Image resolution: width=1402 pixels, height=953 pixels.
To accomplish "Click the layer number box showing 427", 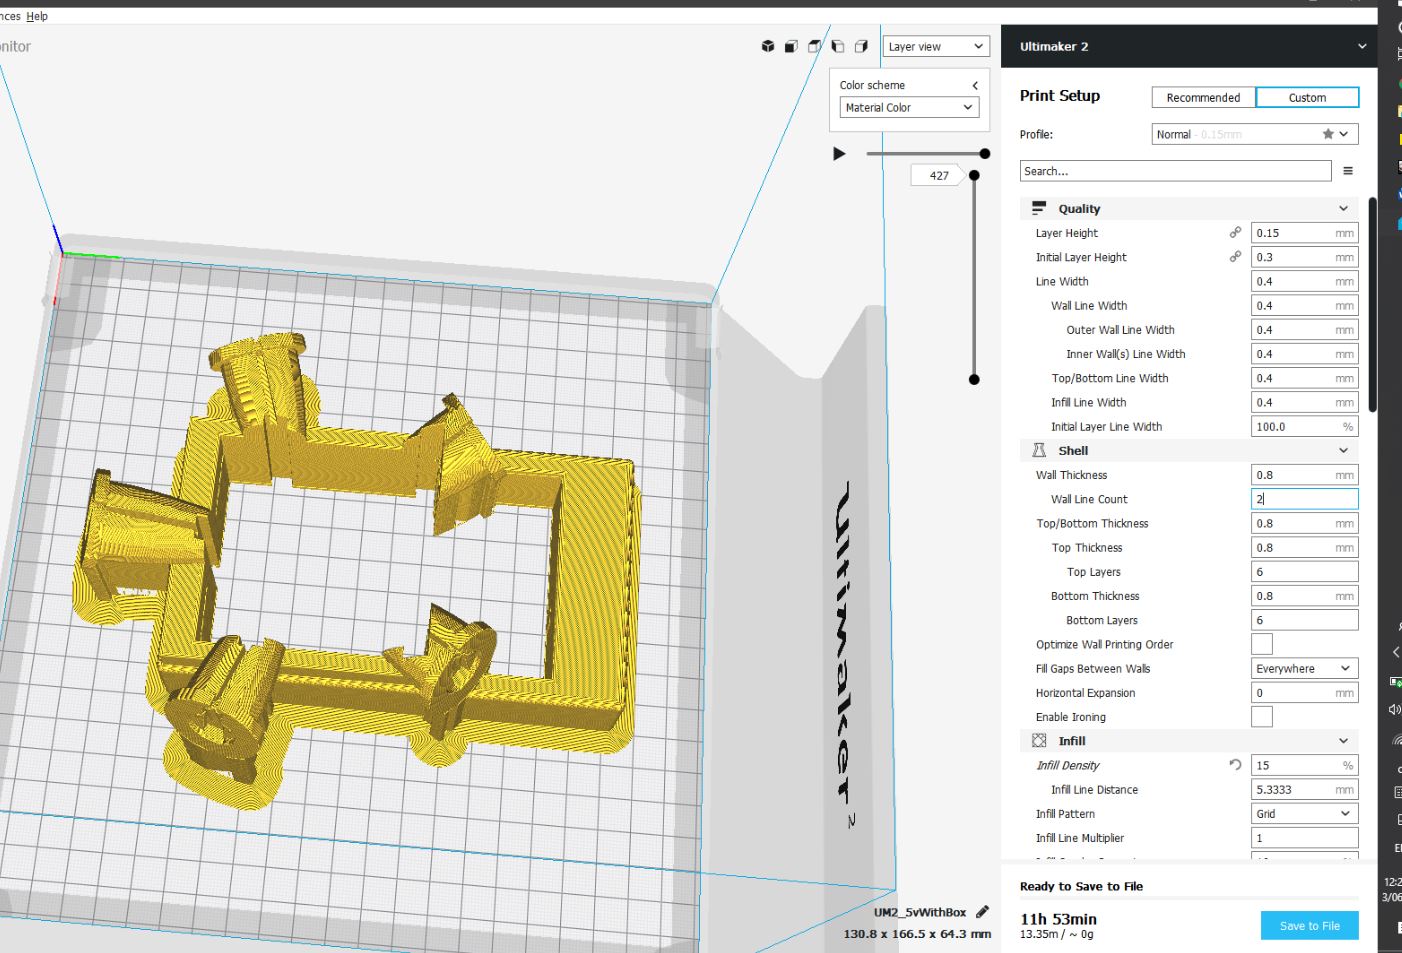I will (938, 176).
